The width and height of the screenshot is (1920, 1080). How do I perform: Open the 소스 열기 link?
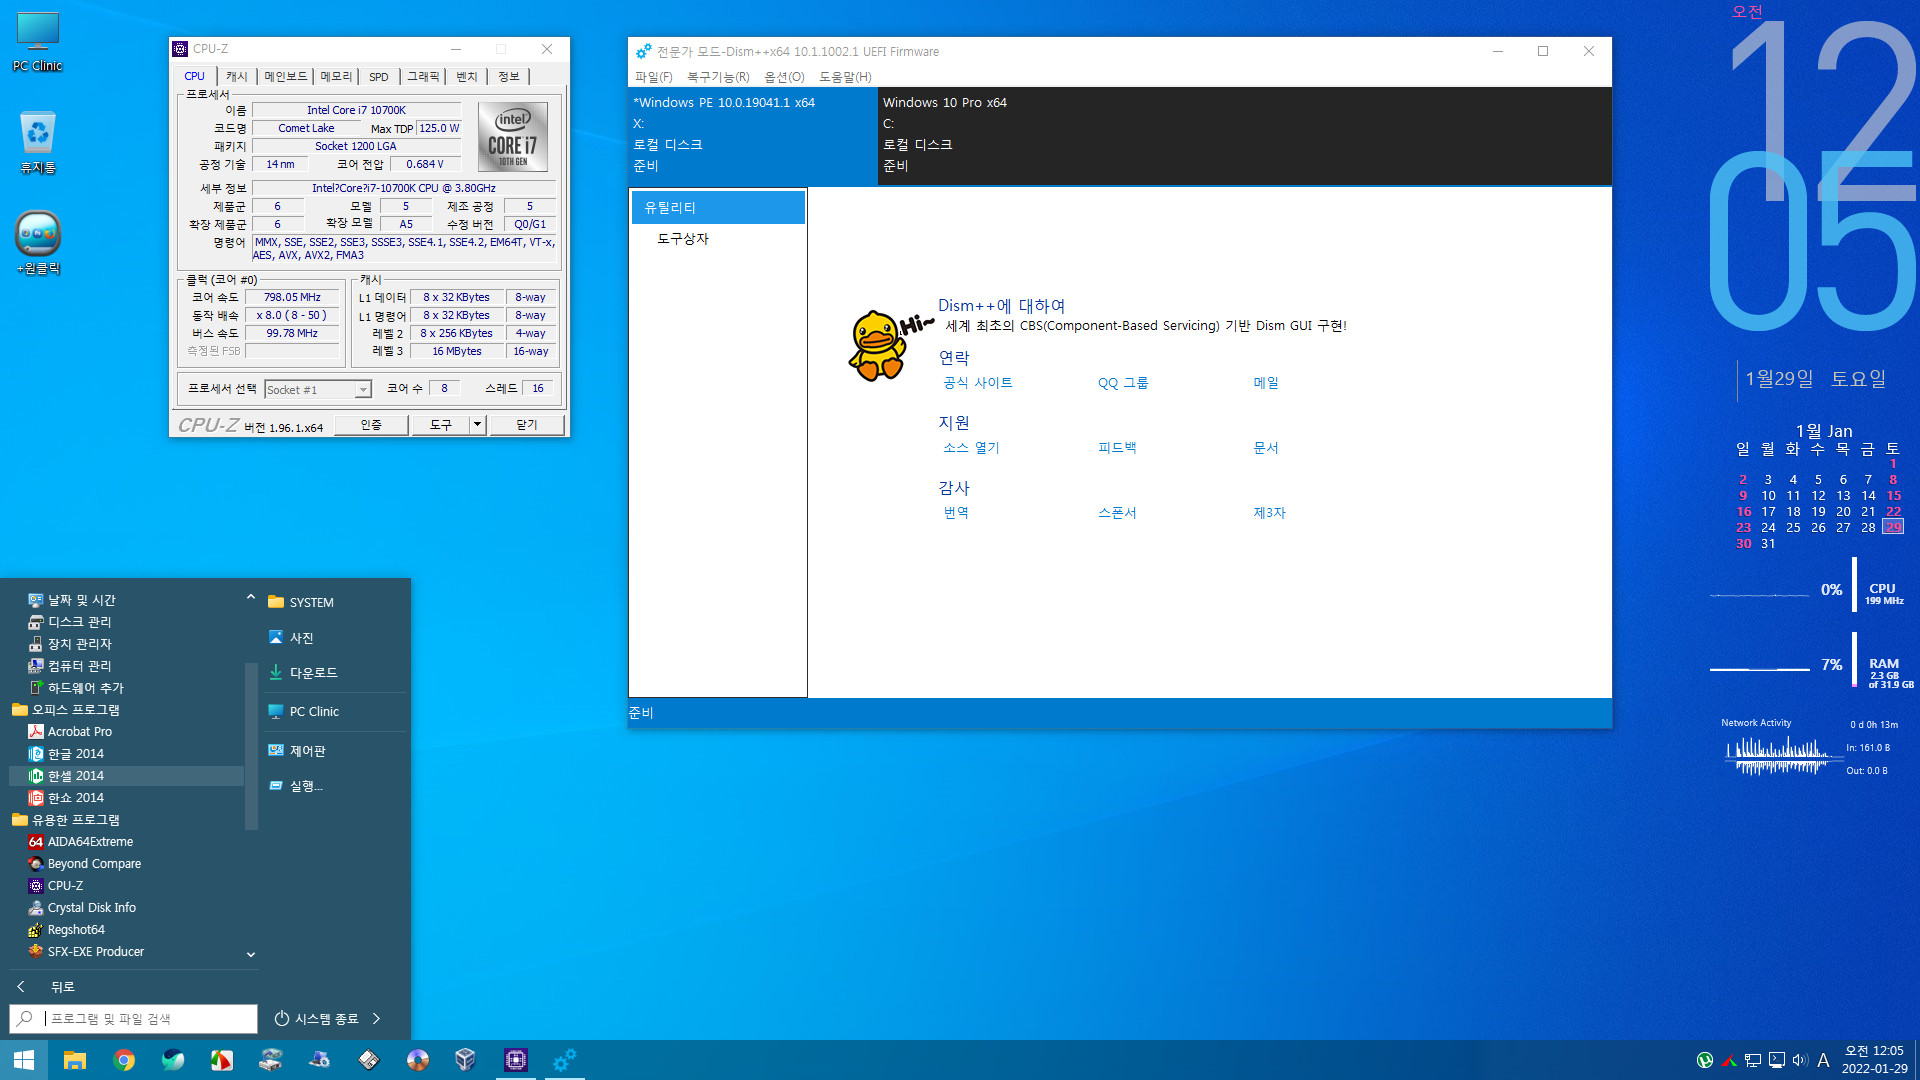click(x=971, y=448)
